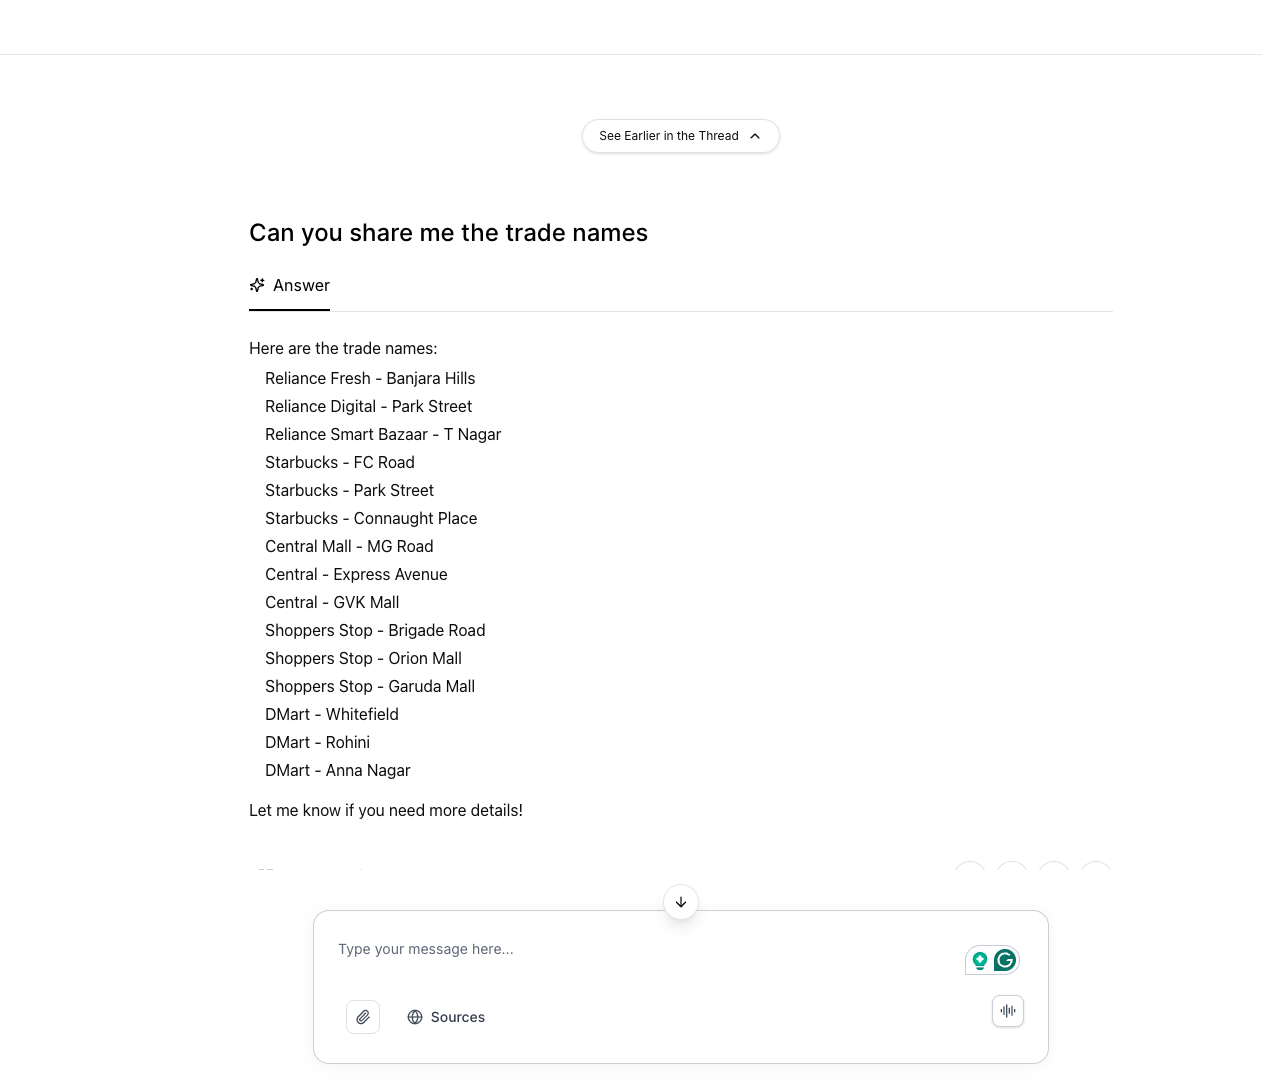Click the scroll-to-bottom arrow icon
1262x1080 pixels.
coord(681,902)
